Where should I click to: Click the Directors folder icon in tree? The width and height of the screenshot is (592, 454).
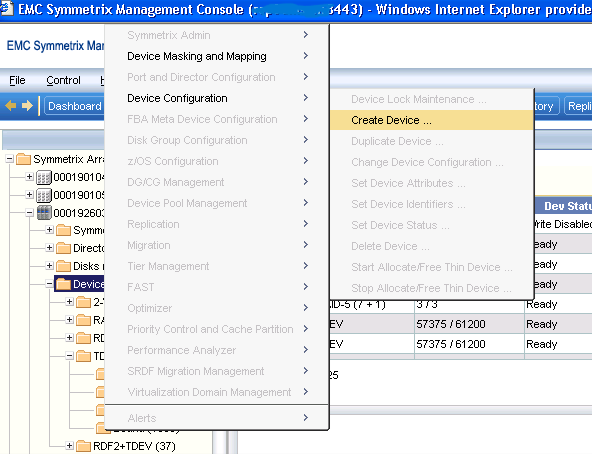coord(63,248)
